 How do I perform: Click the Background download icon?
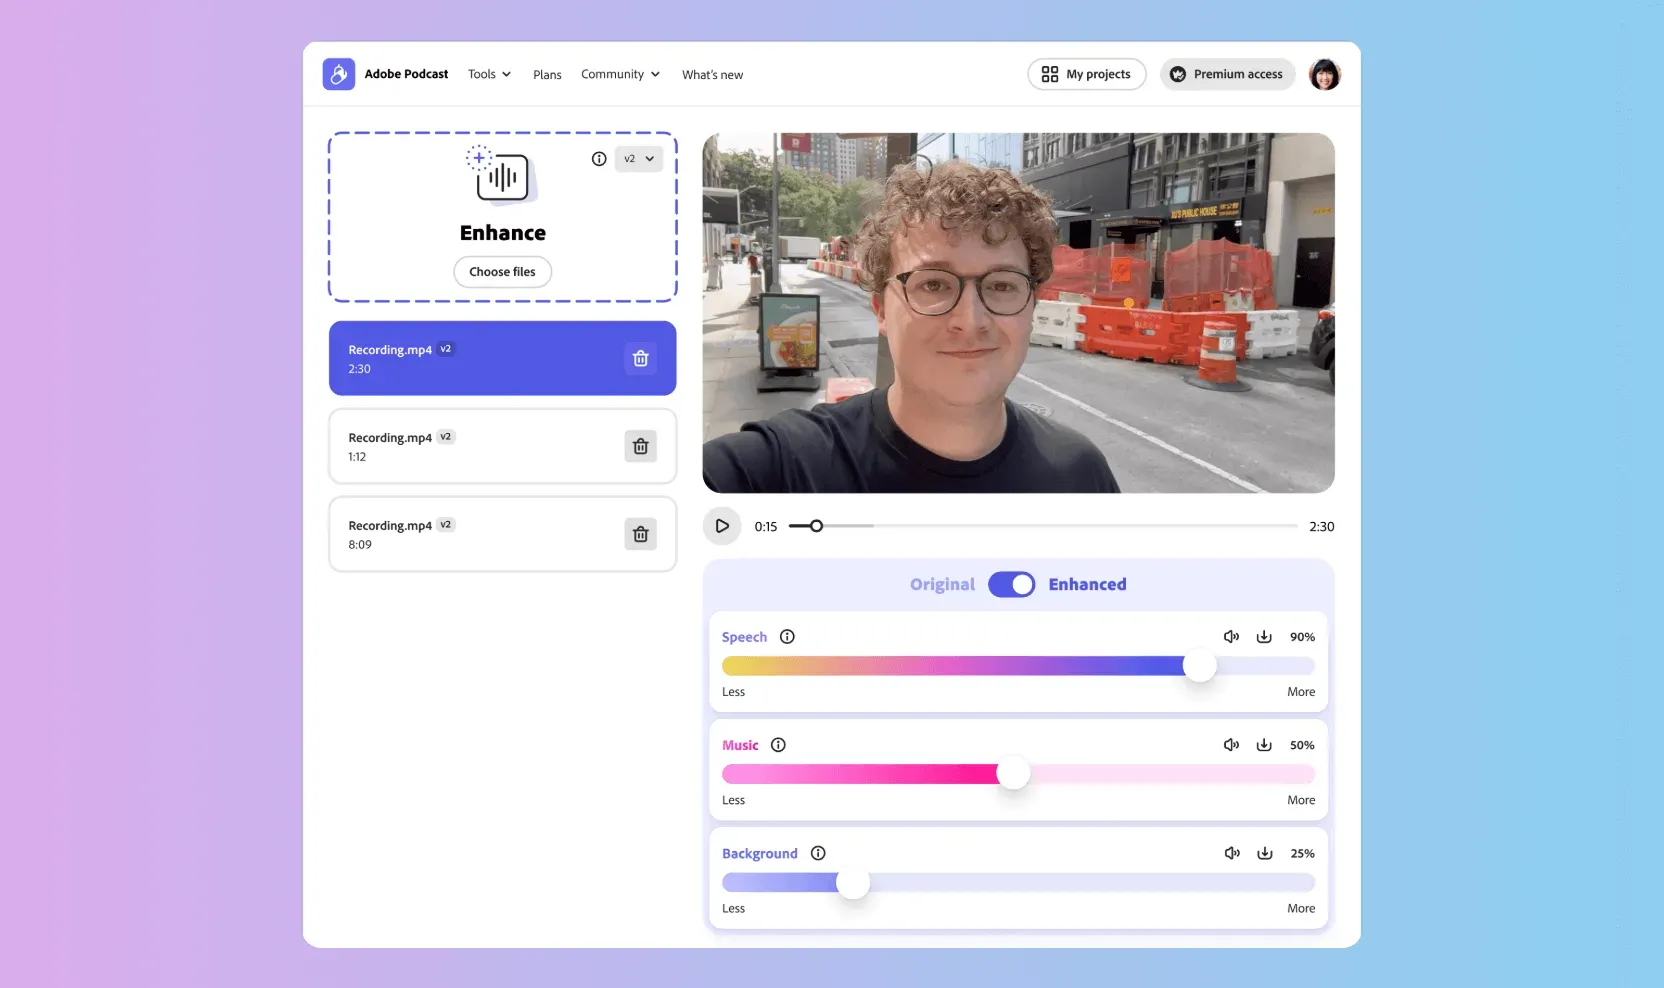click(x=1264, y=853)
